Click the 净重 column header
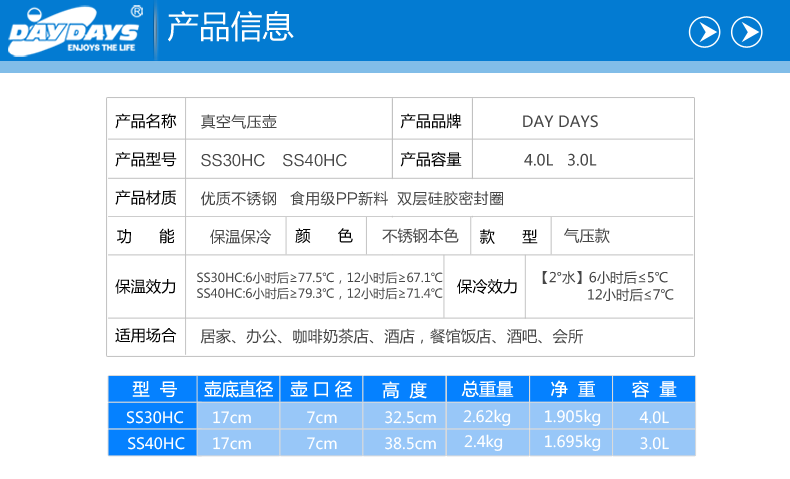This screenshot has height=479, width=790. [571, 389]
